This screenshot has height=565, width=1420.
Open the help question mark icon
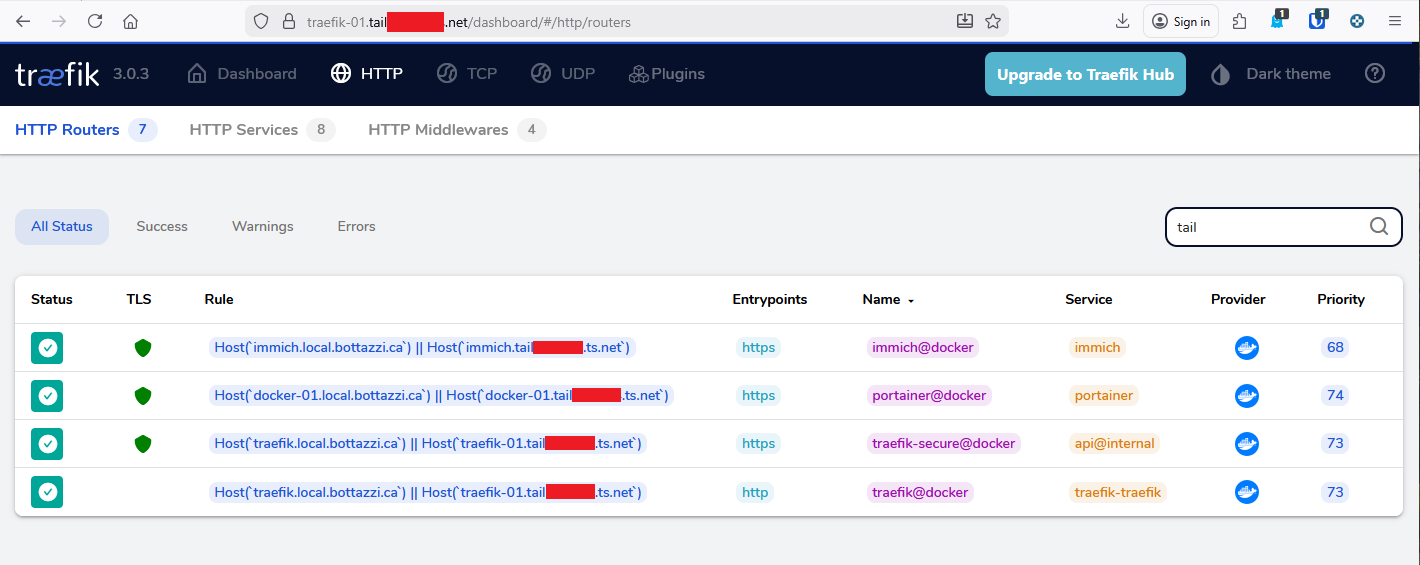pos(1375,73)
